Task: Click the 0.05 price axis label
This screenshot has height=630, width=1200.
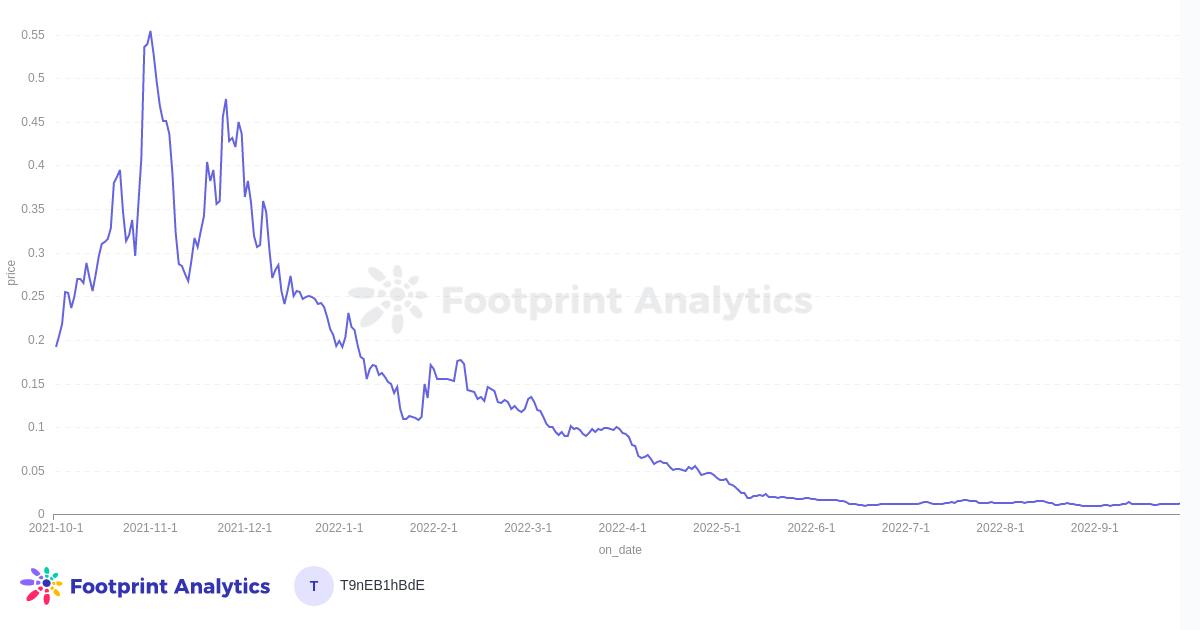Action: point(33,471)
